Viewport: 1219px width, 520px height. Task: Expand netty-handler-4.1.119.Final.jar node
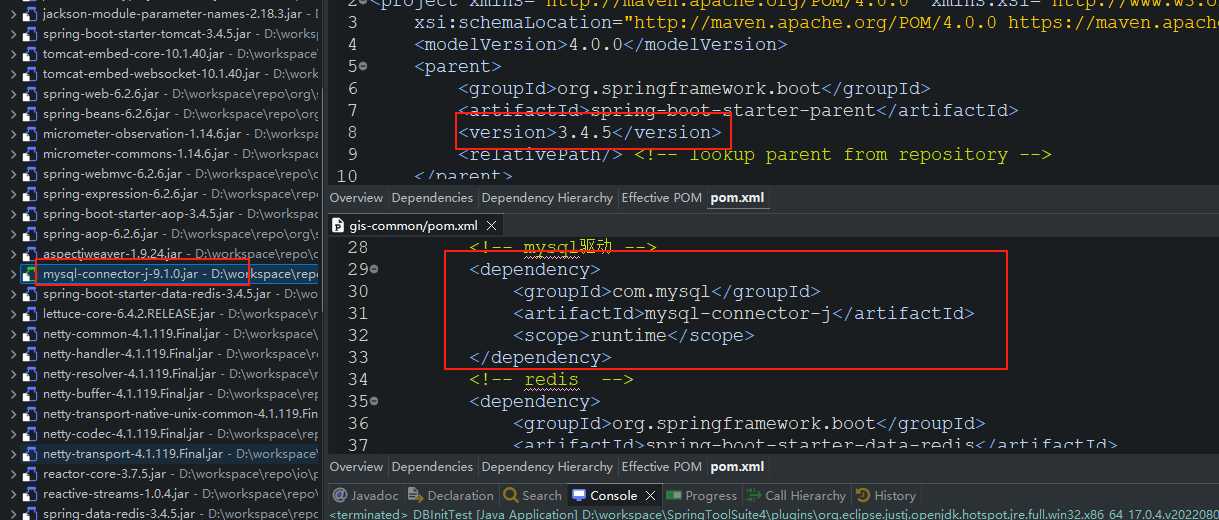(12, 354)
